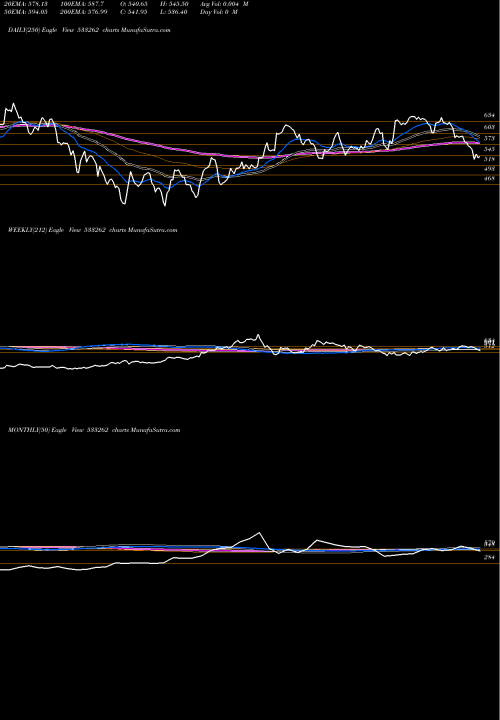The image size is (500, 720).
Task: Click the 573 price label on daily chart
Action: 489,138
